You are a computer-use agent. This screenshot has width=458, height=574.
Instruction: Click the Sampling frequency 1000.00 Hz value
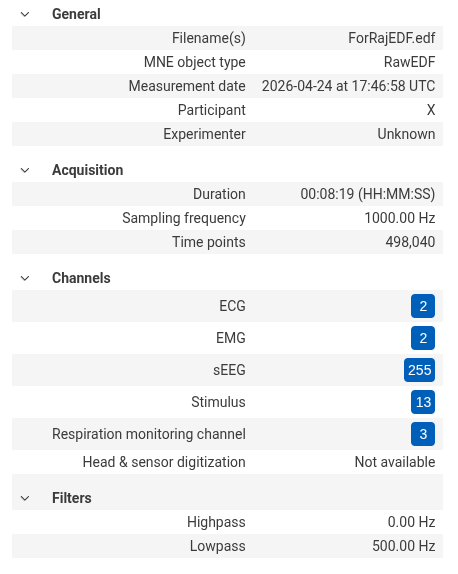(x=400, y=218)
